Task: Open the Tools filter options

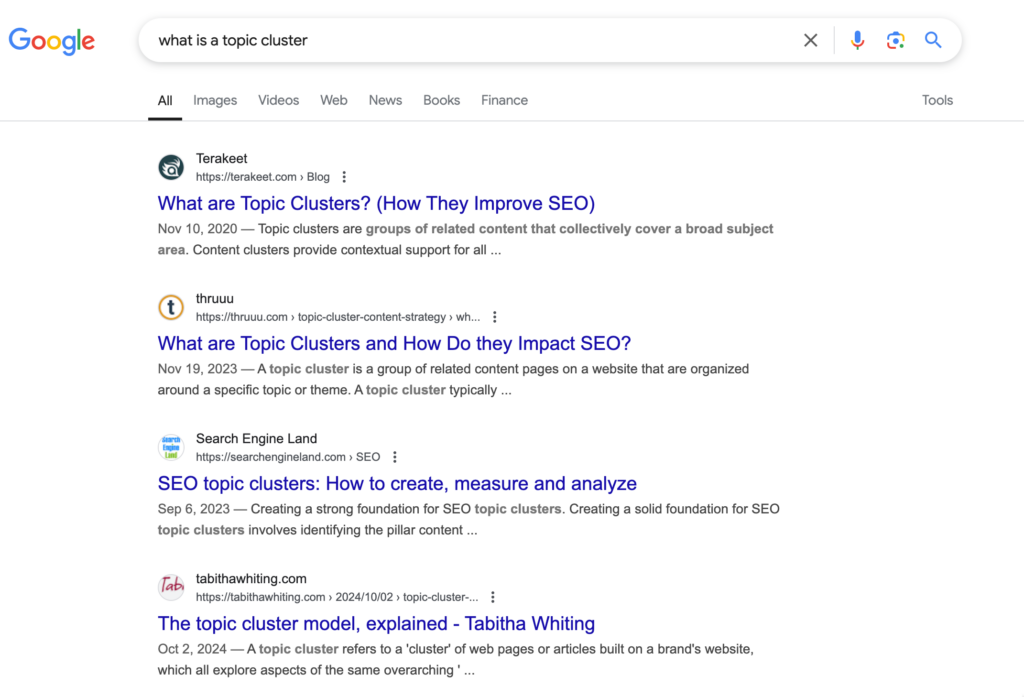Action: pos(937,101)
